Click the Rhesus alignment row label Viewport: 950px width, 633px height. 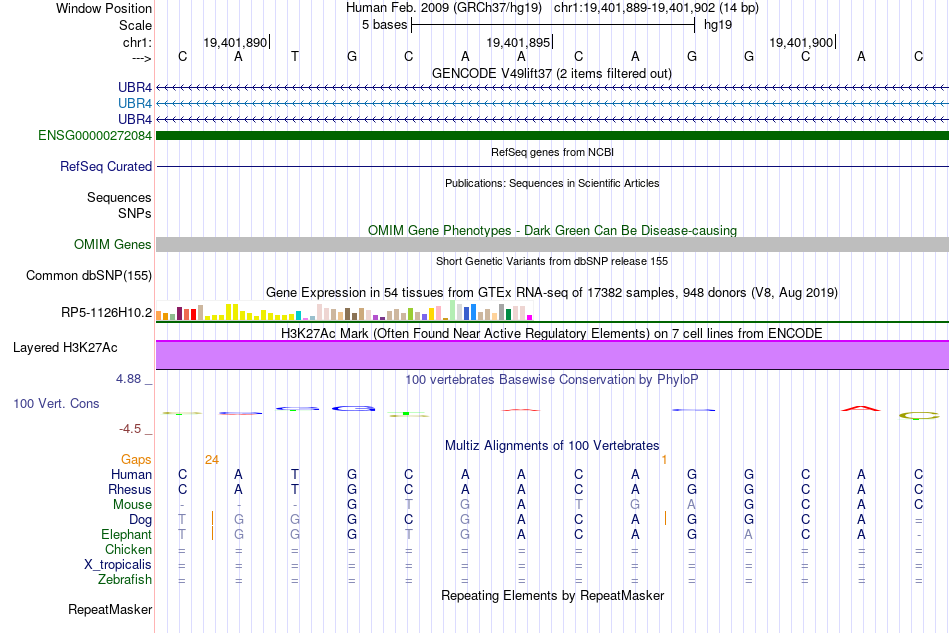click(130, 489)
